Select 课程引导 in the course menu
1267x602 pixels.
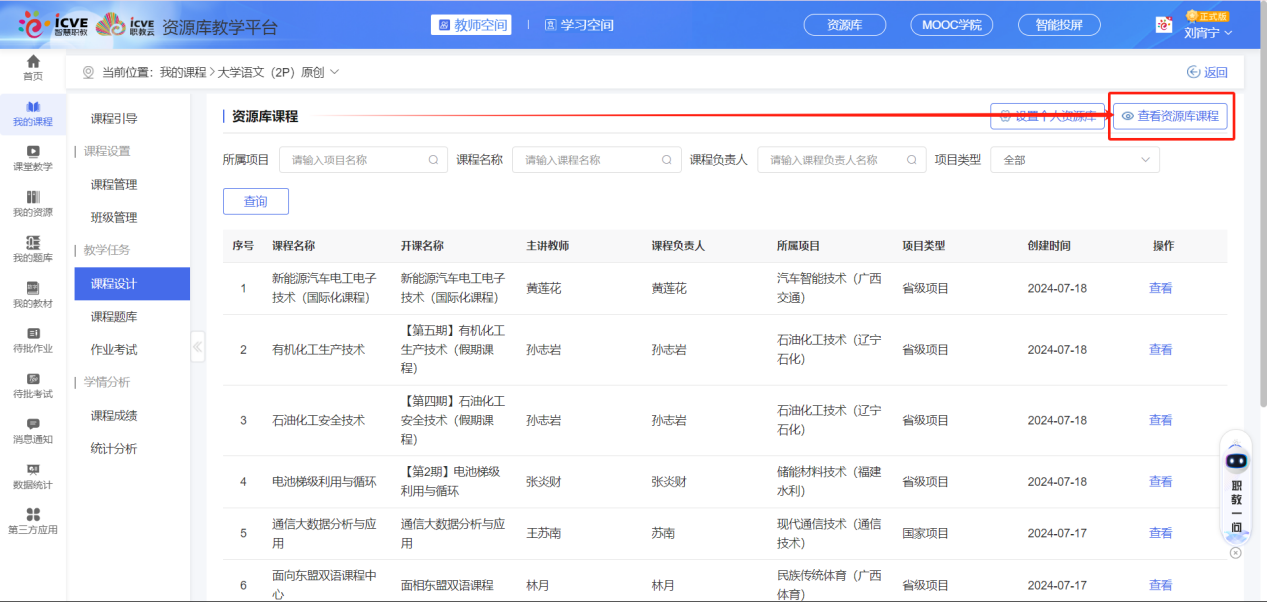click(x=114, y=119)
